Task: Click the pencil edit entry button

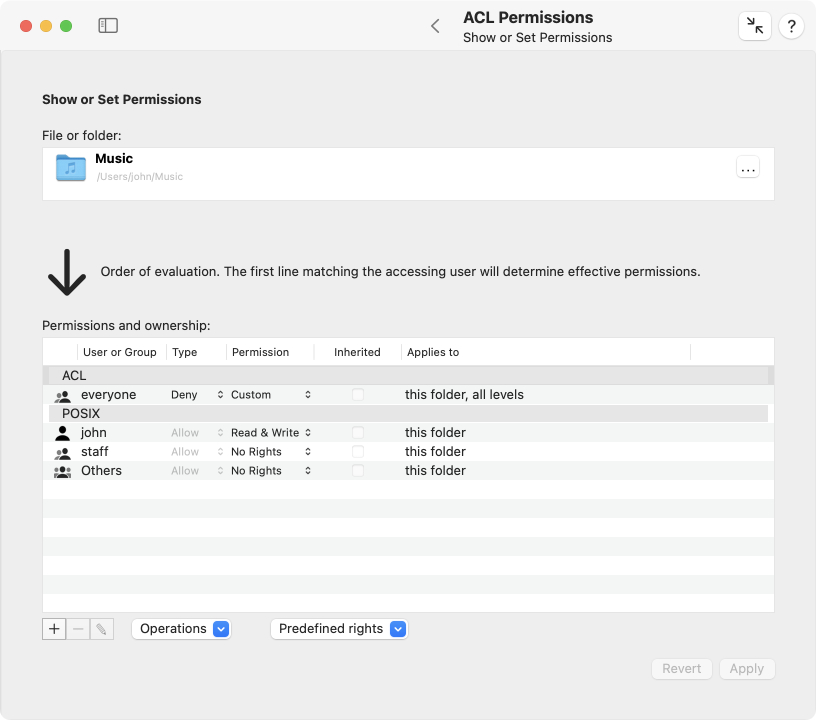Action: coord(101,629)
